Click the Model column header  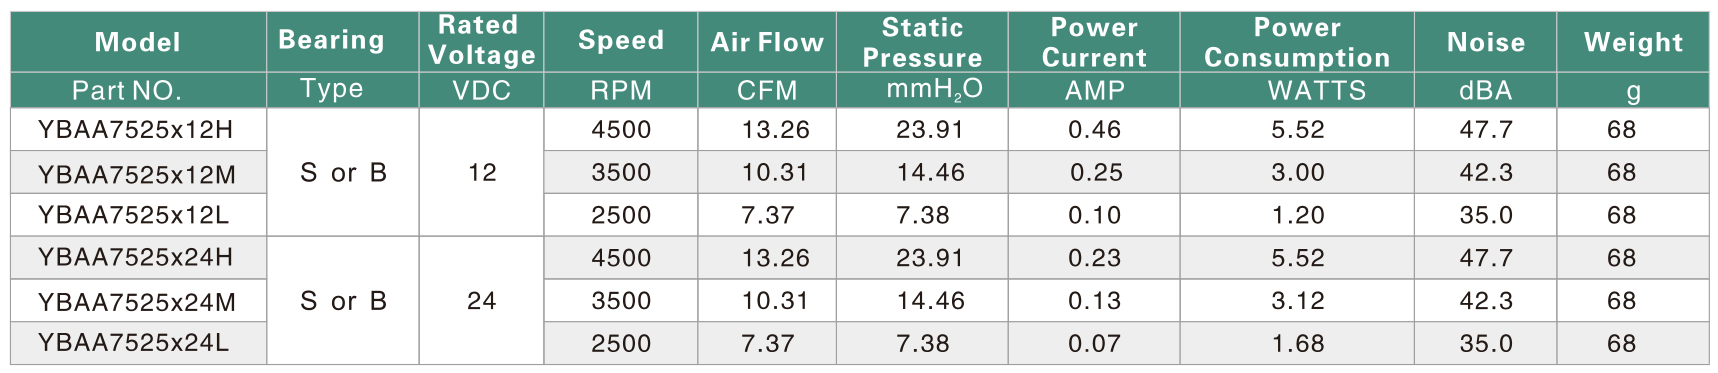[138, 42]
